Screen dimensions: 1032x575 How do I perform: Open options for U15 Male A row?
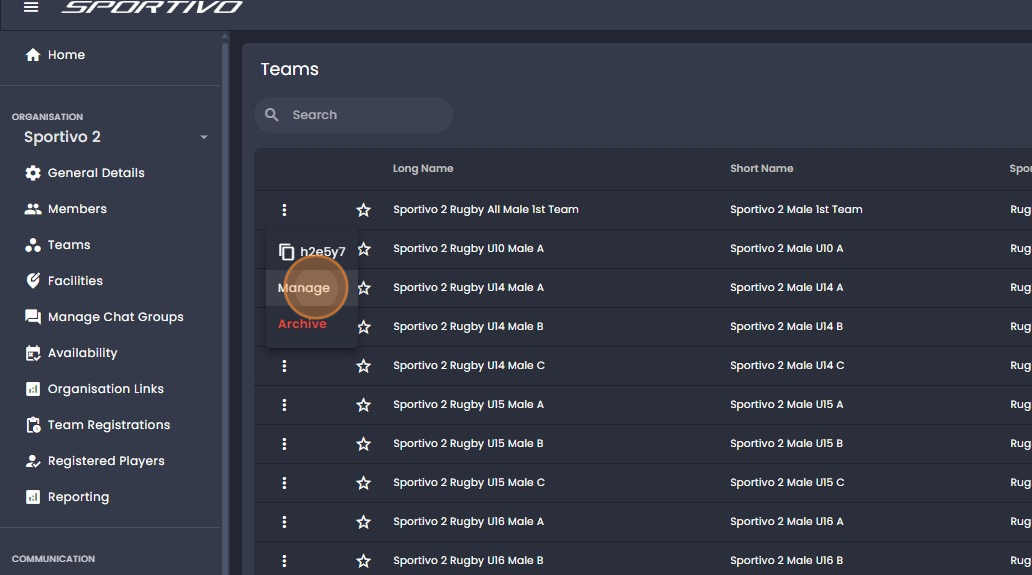[x=284, y=405]
